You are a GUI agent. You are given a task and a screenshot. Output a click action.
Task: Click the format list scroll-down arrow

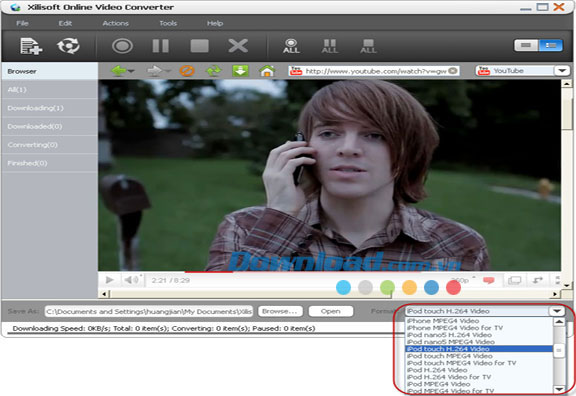point(559,389)
